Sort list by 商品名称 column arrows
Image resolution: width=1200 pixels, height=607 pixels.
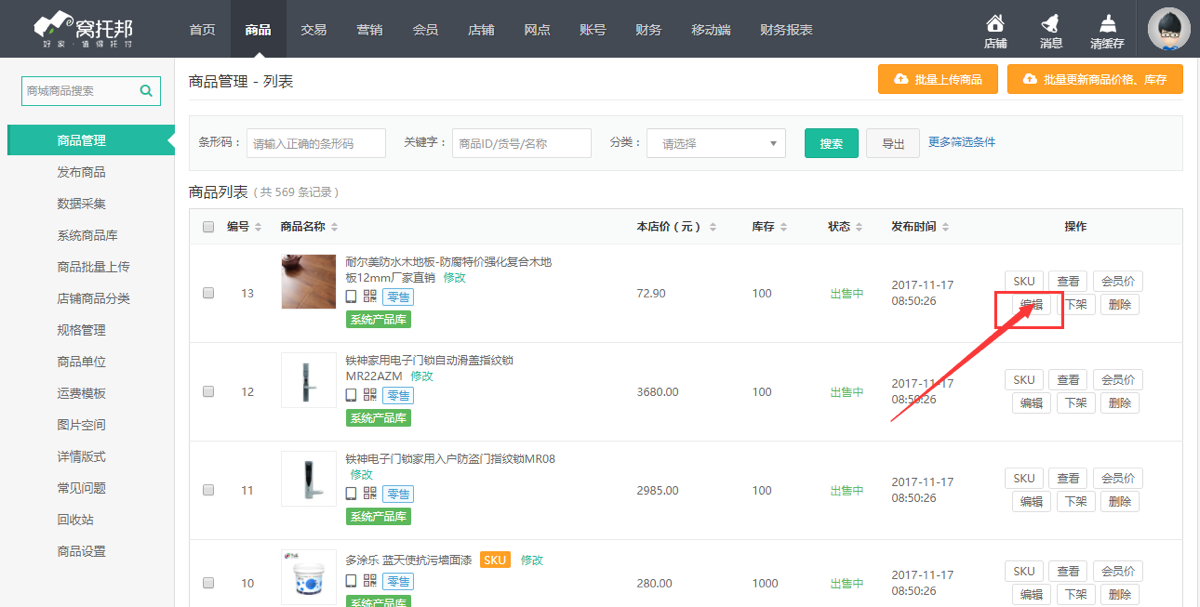(x=334, y=227)
